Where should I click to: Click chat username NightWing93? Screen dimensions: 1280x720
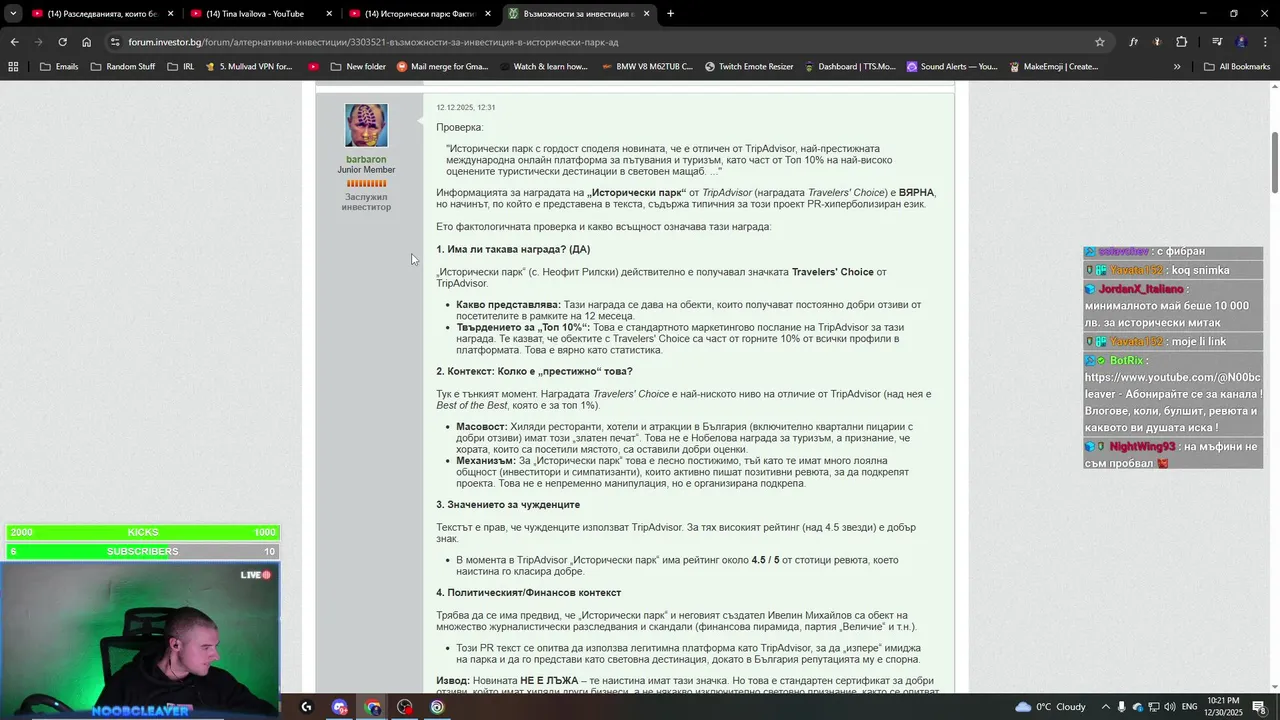1142,447
